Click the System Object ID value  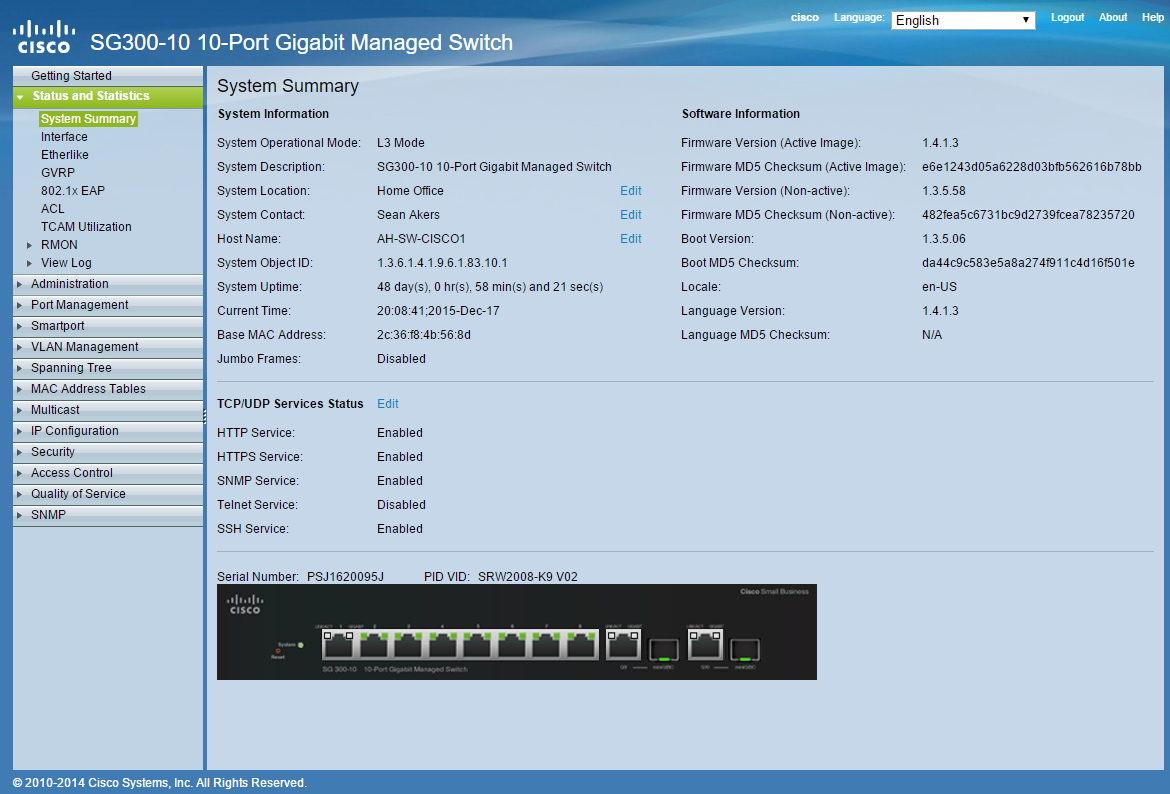pos(442,262)
